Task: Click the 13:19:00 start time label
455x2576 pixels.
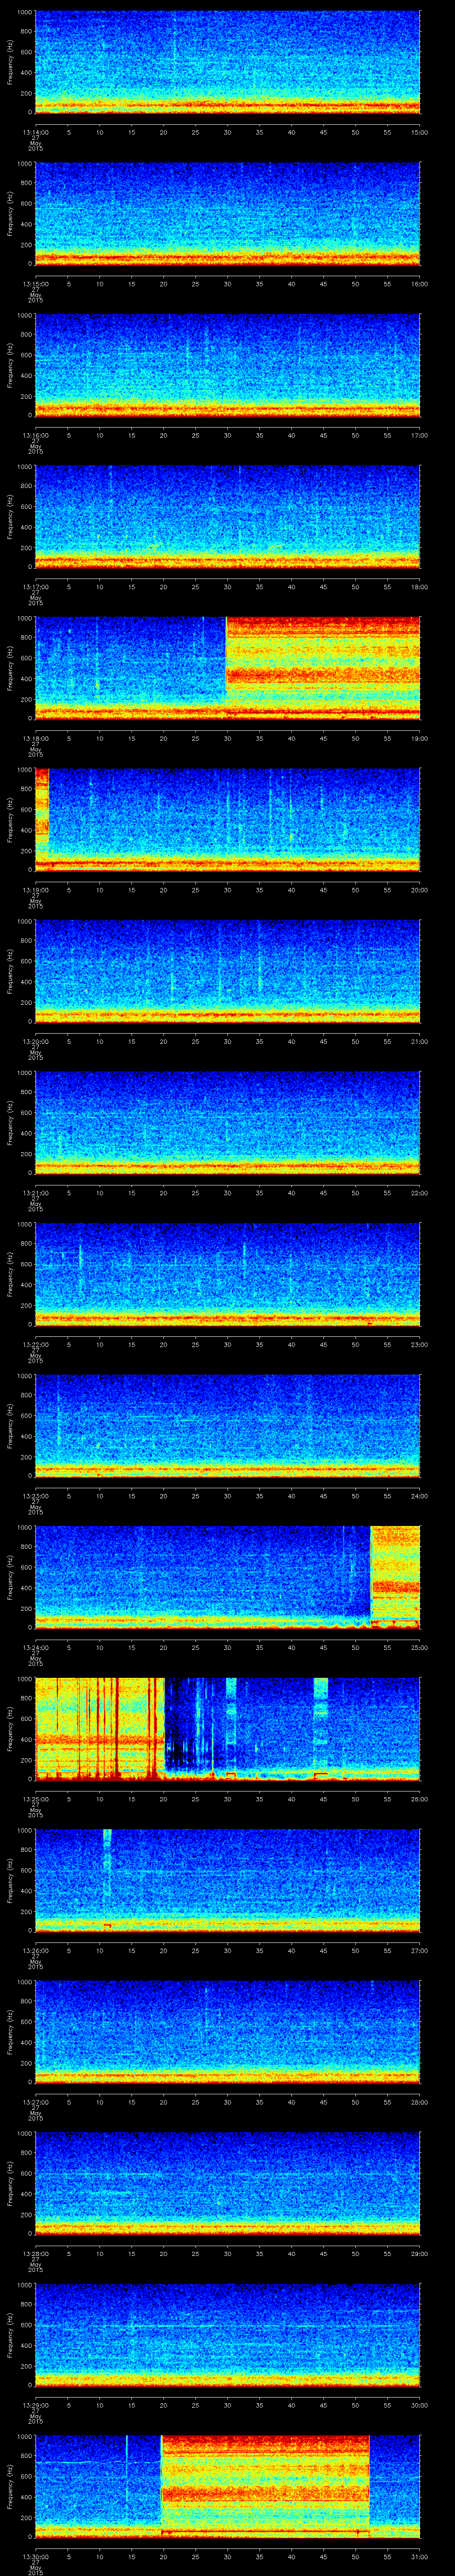Action: 35,890
